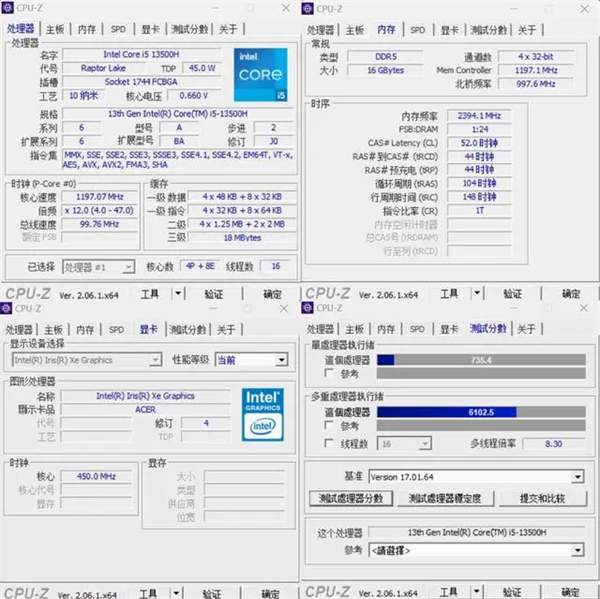Click 确定 in the DDR5 memory window
600x599 pixels.
point(571,294)
